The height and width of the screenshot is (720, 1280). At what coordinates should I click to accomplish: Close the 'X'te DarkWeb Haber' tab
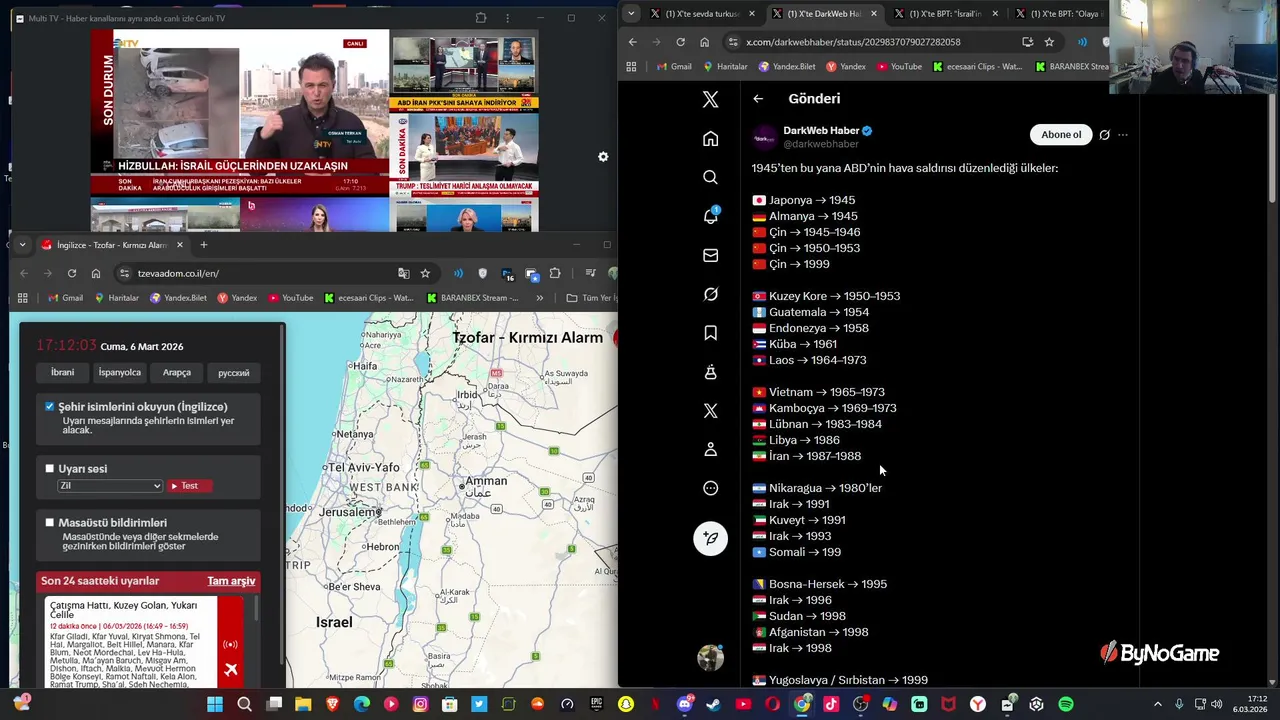[x=874, y=14]
